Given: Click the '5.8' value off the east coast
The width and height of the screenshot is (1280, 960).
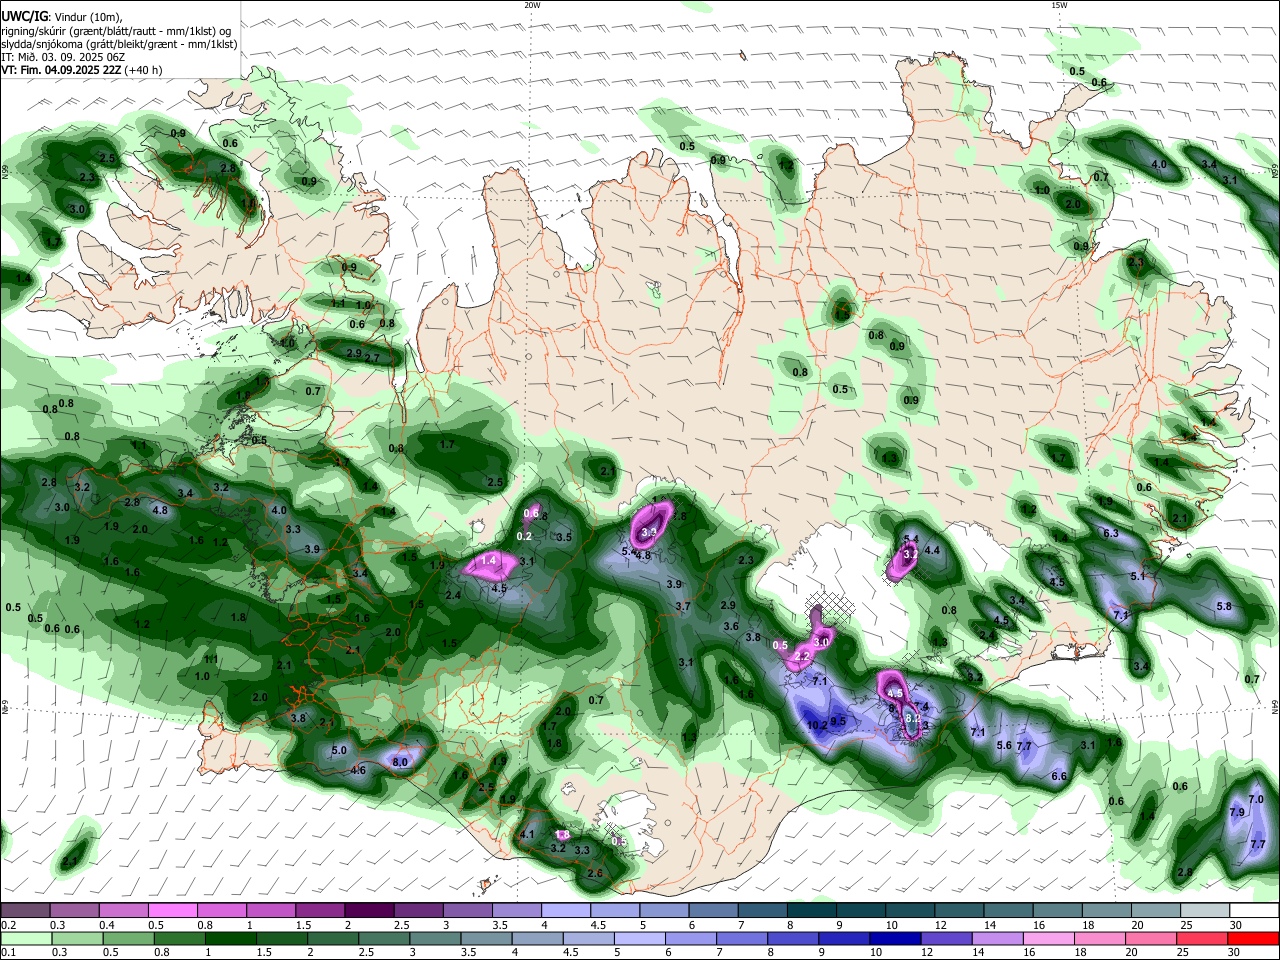Looking at the screenshot, I should [x=1224, y=607].
